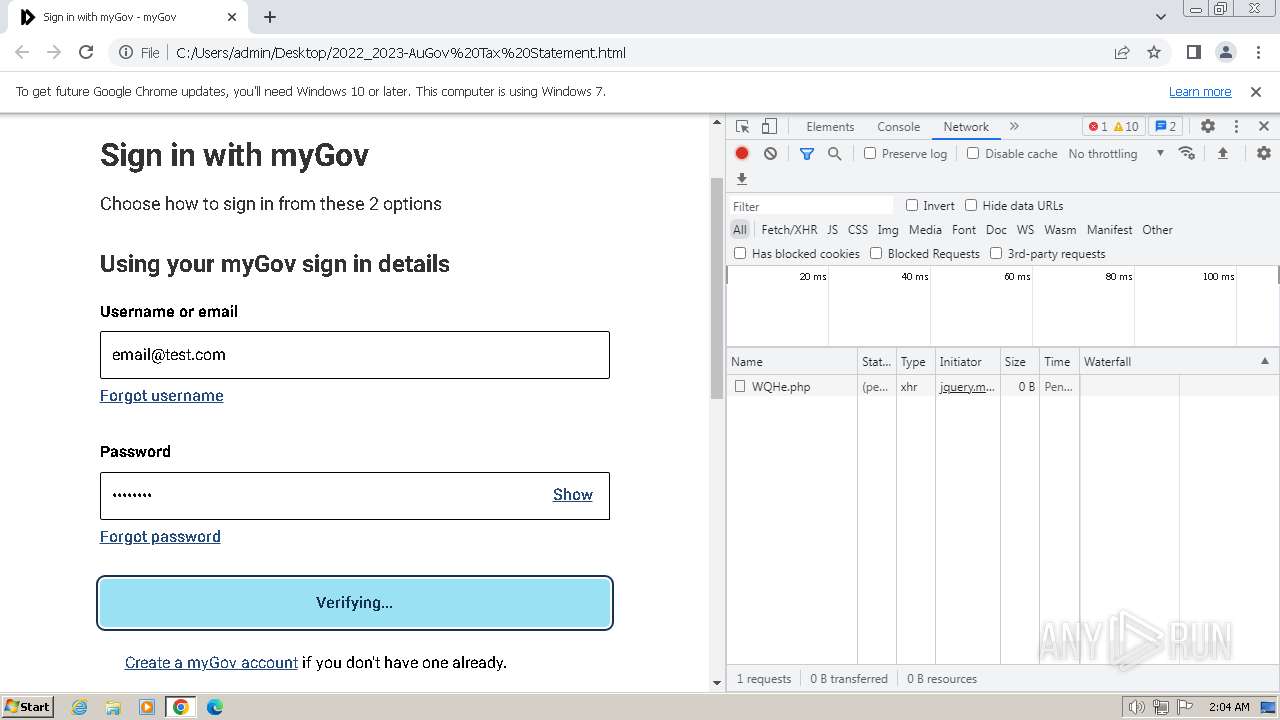Filter requests by Img type
This screenshot has height=720, width=1280.
coord(888,229)
